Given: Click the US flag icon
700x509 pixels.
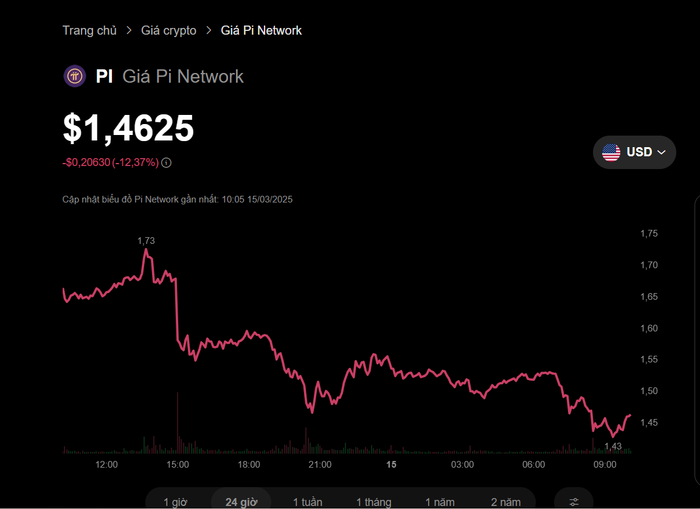Looking at the screenshot, I should tap(611, 152).
